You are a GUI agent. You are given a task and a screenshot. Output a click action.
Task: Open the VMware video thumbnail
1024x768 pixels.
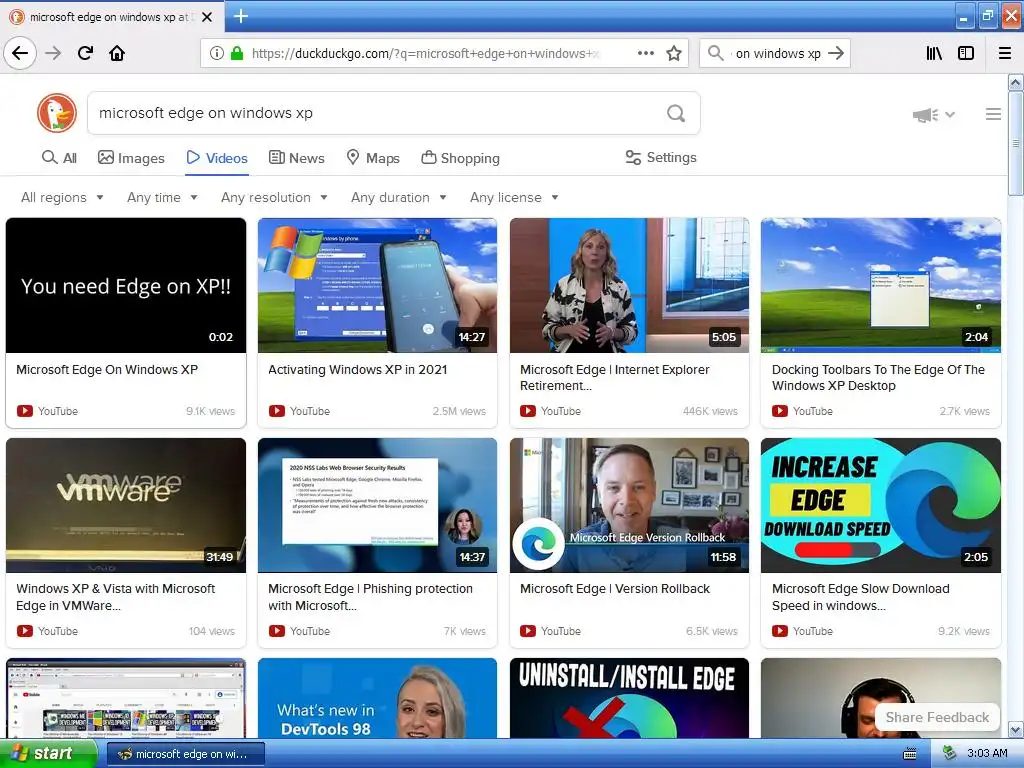pos(126,505)
